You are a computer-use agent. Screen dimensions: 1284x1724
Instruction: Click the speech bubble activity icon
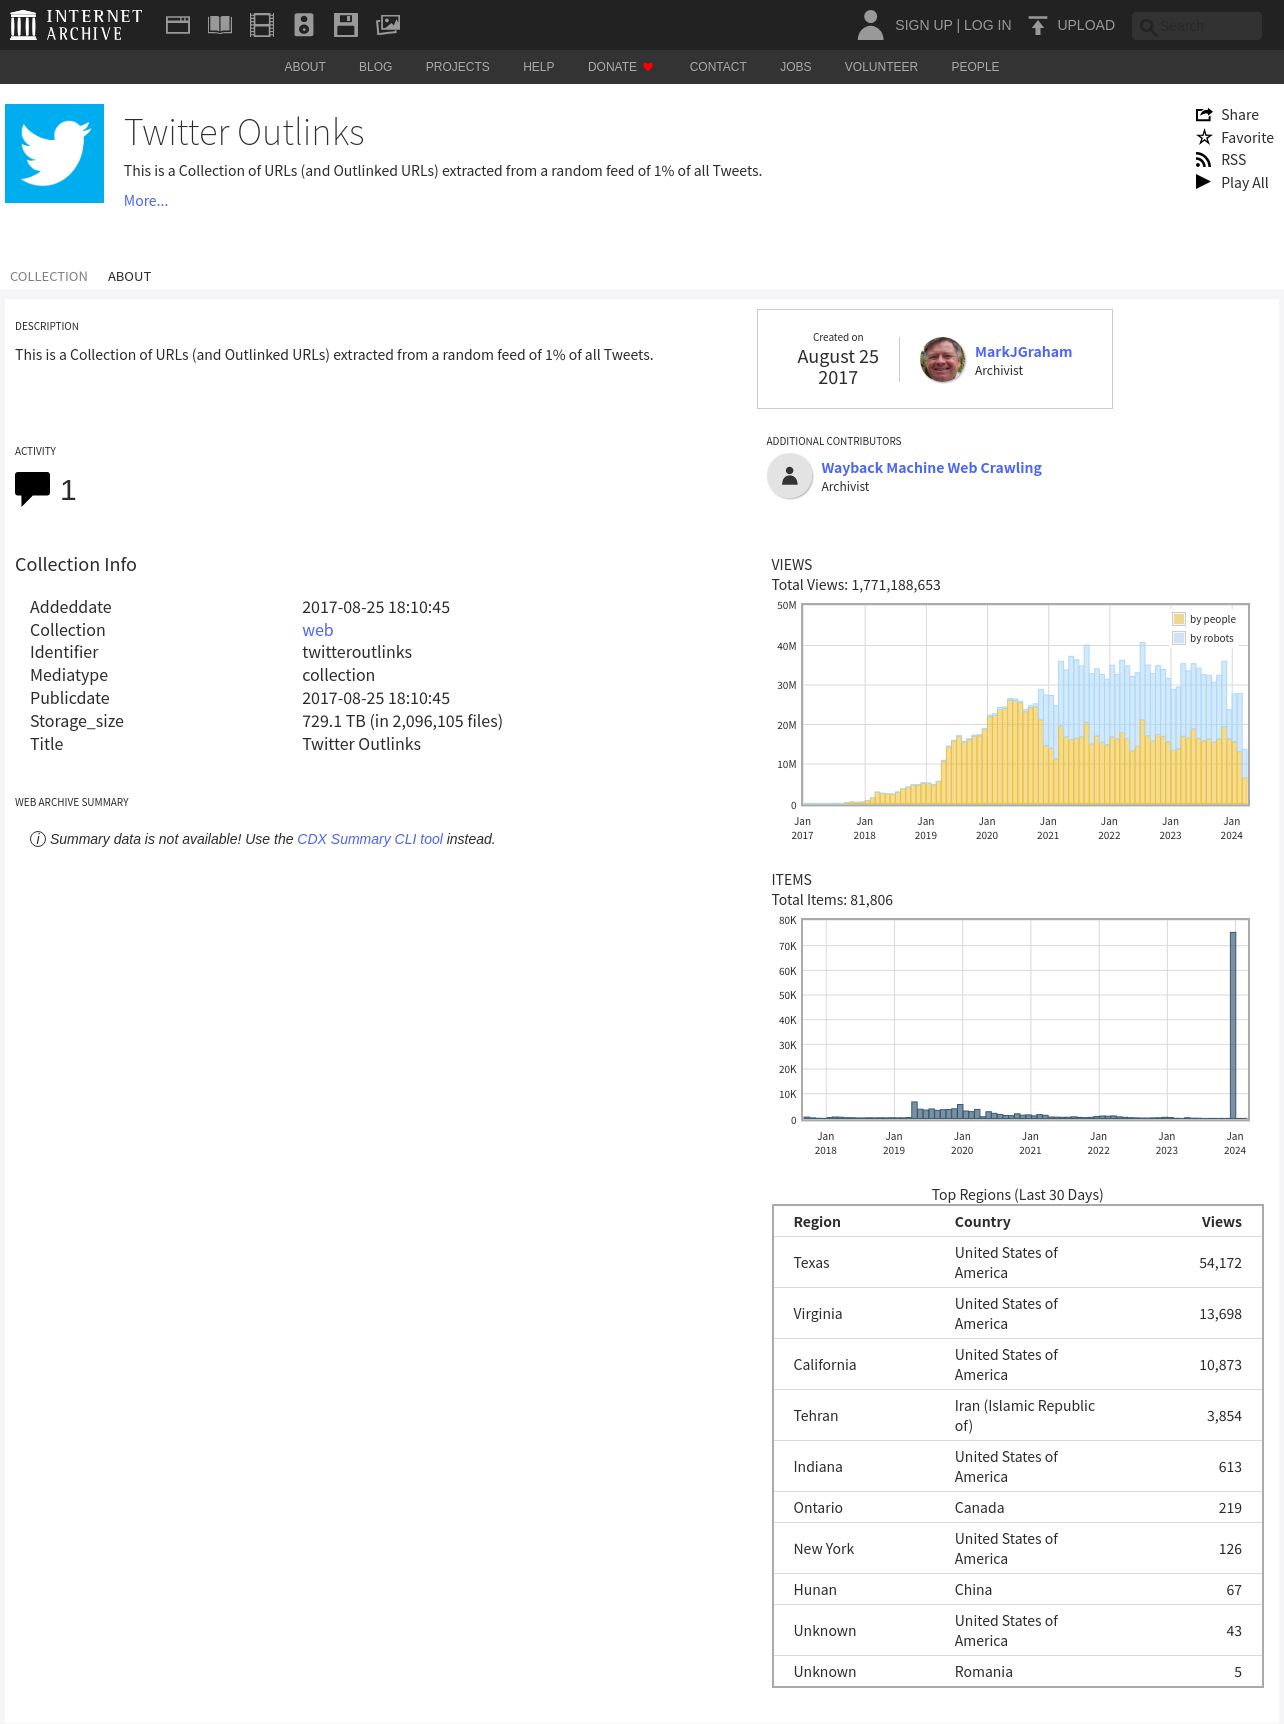(32, 489)
